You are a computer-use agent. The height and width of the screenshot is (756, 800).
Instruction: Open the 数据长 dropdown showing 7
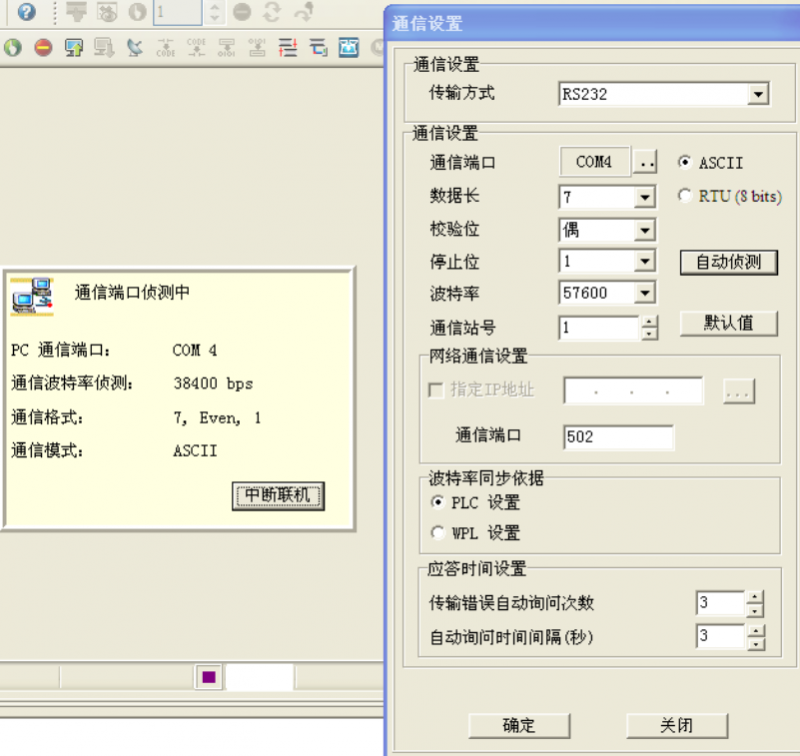click(x=645, y=197)
